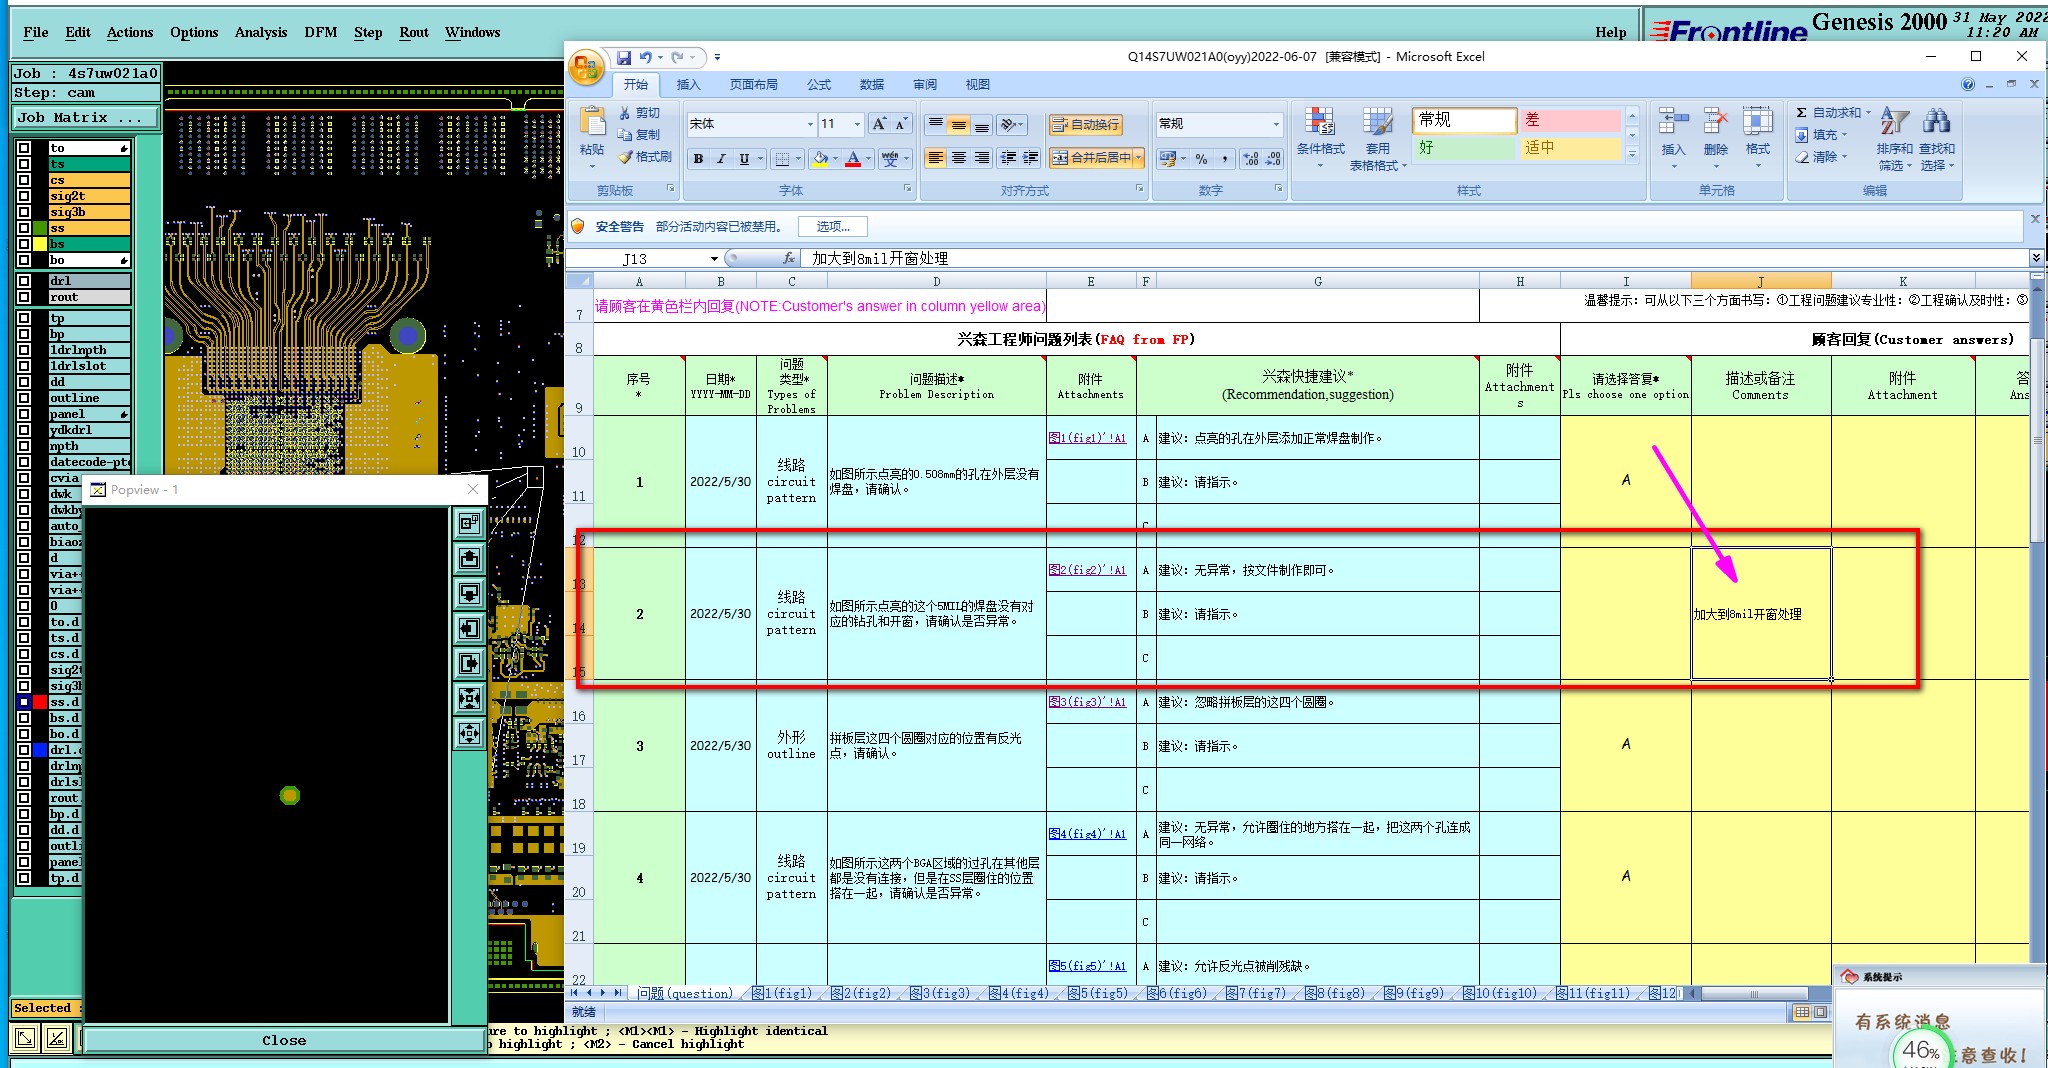2048x1068 pixels.
Task: Click the Excel help question mark icon
Action: click(x=1968, y=85)
